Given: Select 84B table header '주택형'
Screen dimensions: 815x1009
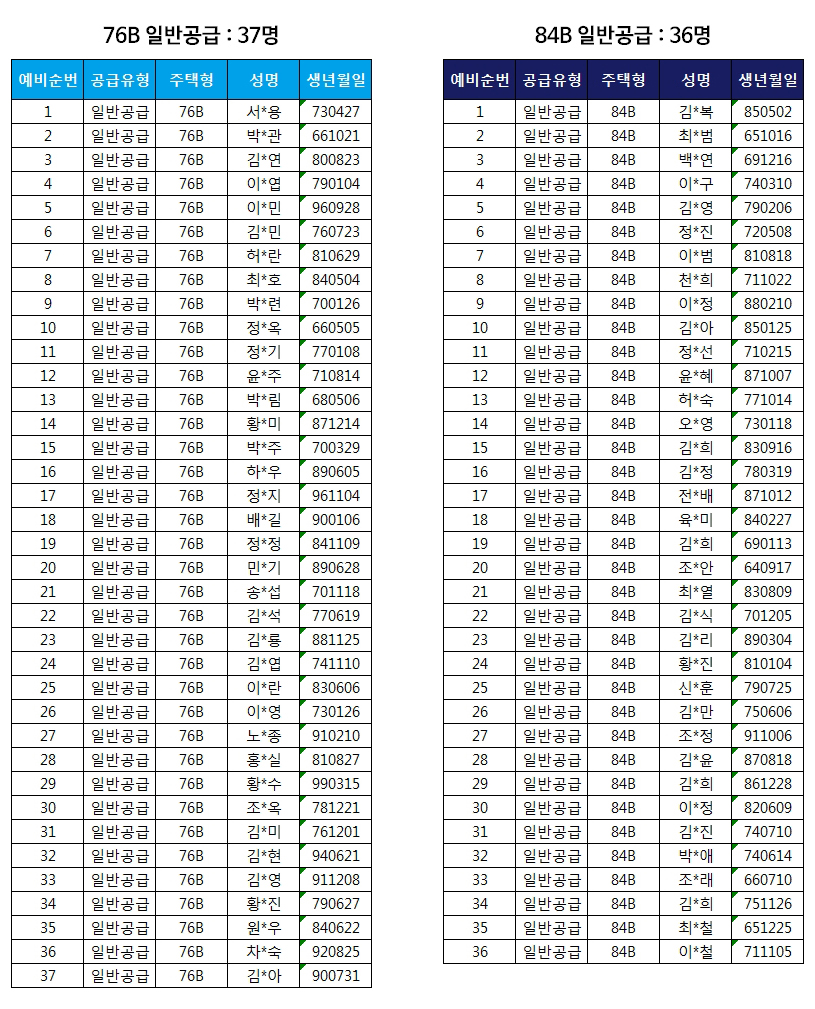Looking at the screenshot, I should point(623,80).
